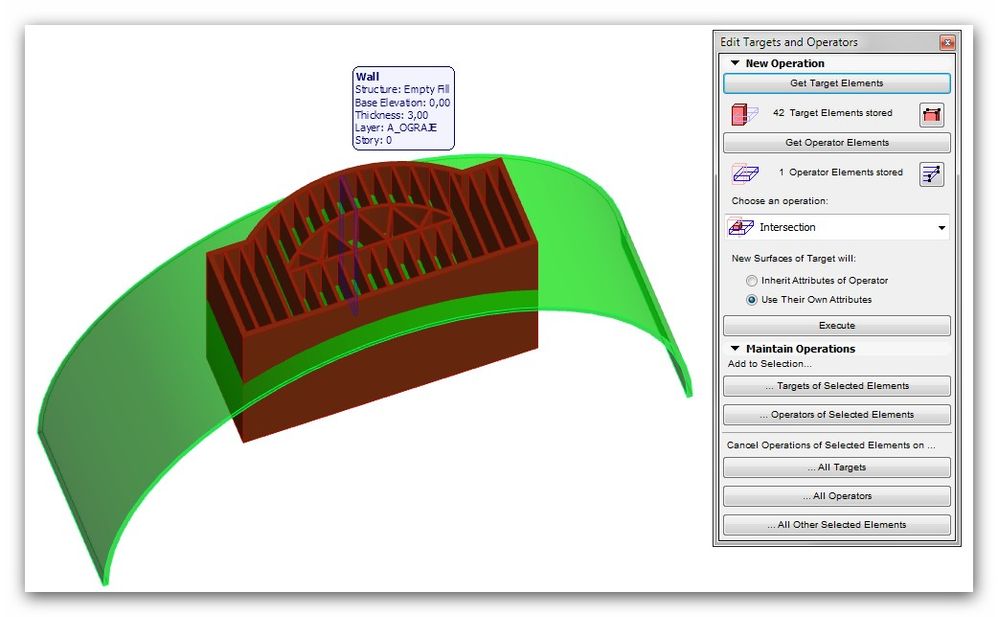Select the Inherit Attributes of Operator option
Image resolution: width=998 pixels, height=617 pixels.
[x=751, y=281]
